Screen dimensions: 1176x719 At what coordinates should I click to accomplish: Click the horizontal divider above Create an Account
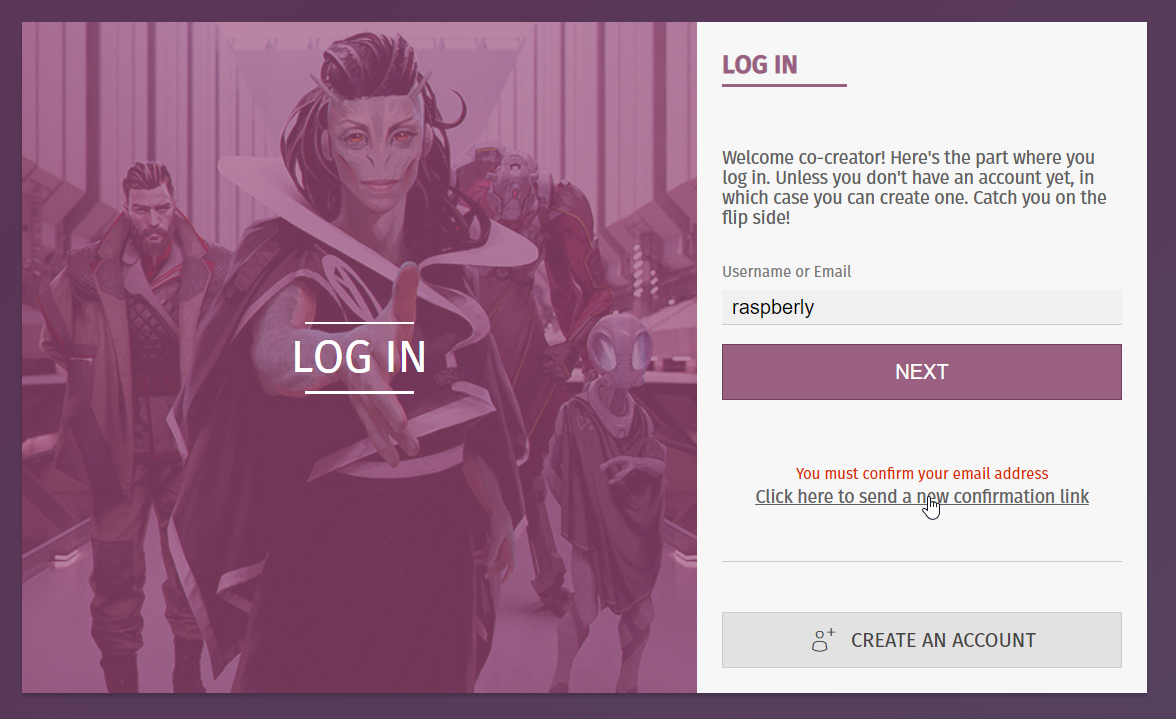(x=922, y=562)
